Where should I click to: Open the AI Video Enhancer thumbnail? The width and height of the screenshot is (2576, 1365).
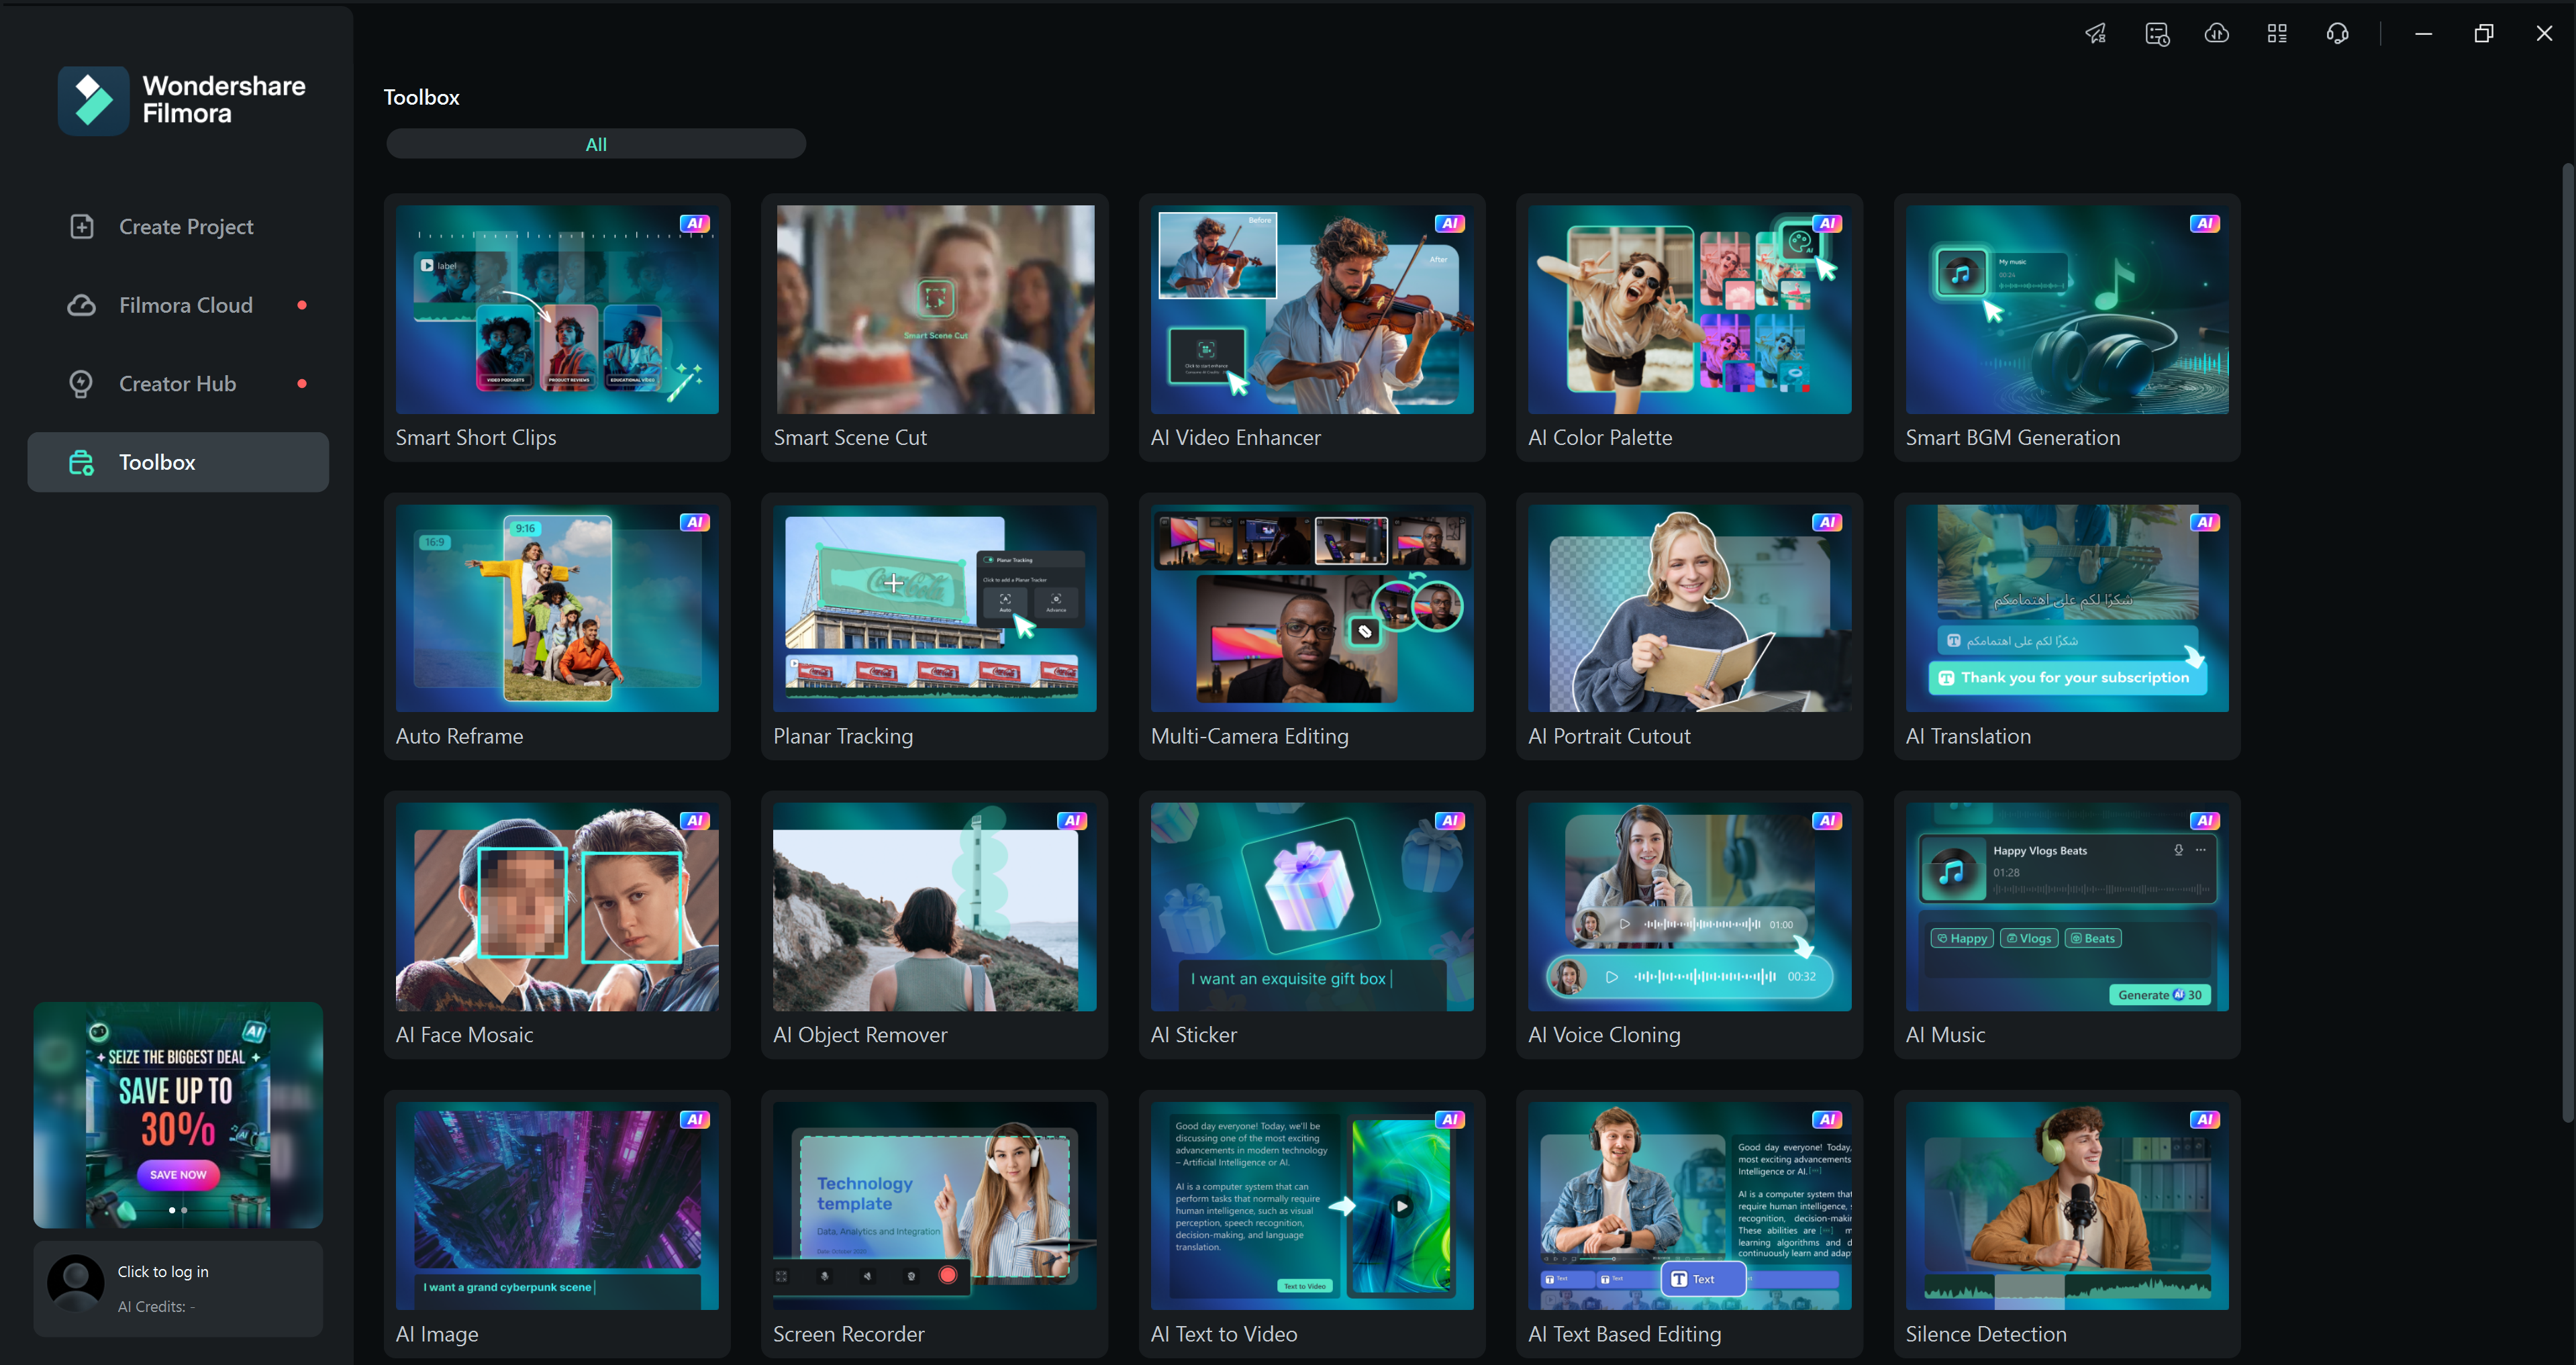pyautogui.click(x=1311, y=310)
